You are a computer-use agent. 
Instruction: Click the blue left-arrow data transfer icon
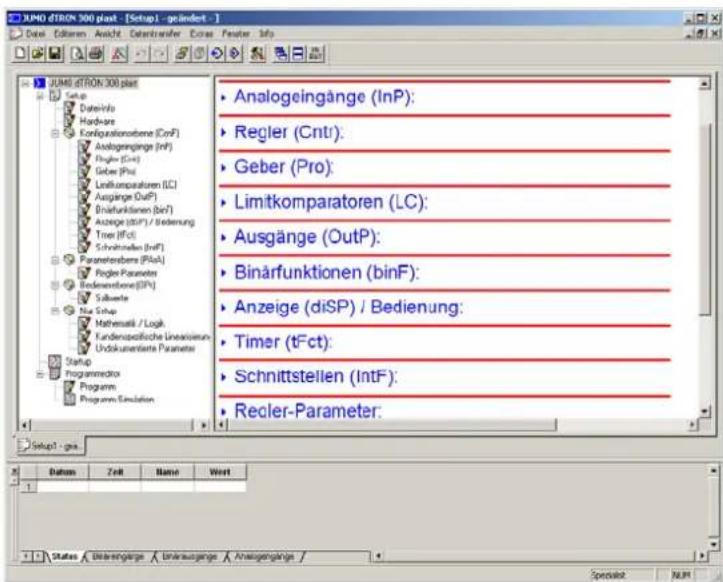[217, 53]
